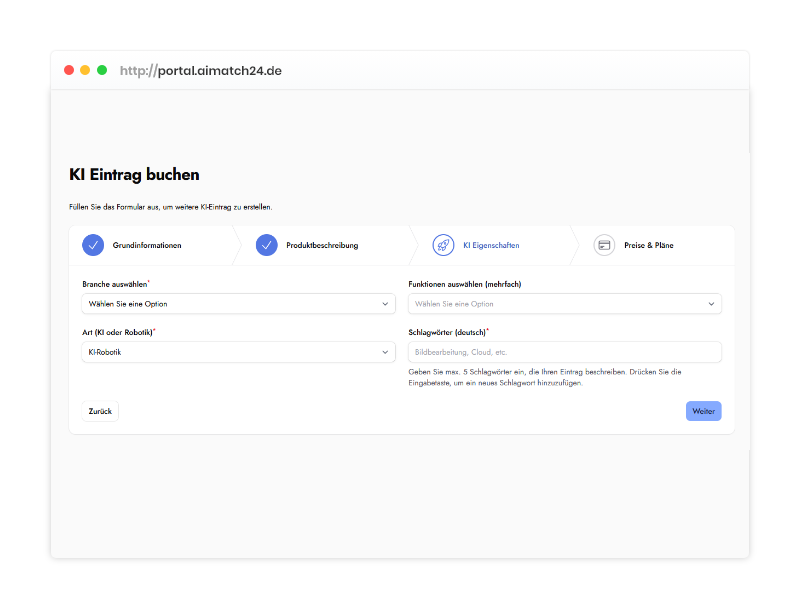This screenshot has width=800, height=600.
Task: Focus the Schlagwörter (deutsch) input field
Action: click(x=564, y=352)
